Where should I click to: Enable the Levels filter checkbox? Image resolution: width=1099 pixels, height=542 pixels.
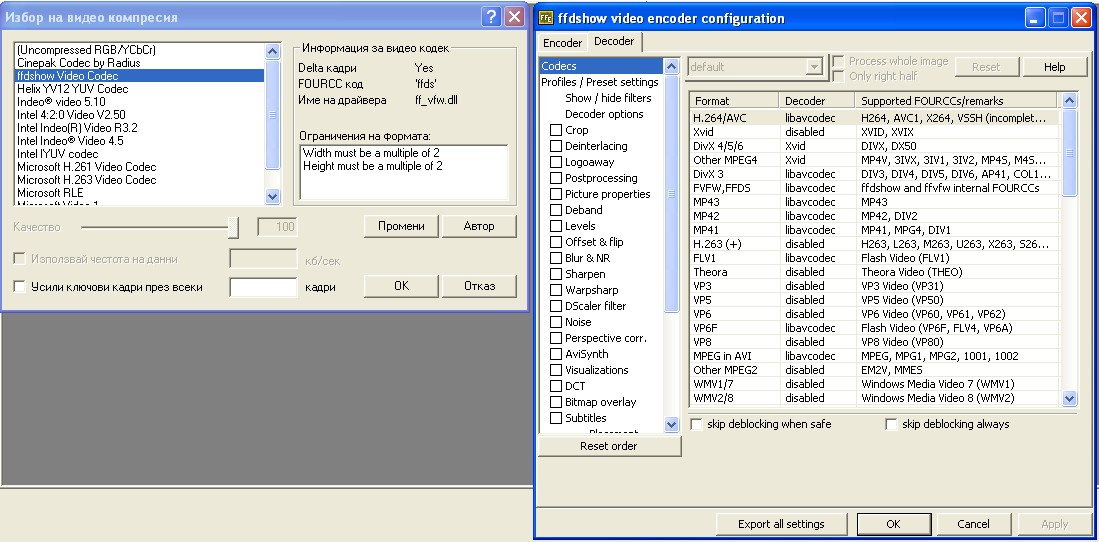(556, 226)
